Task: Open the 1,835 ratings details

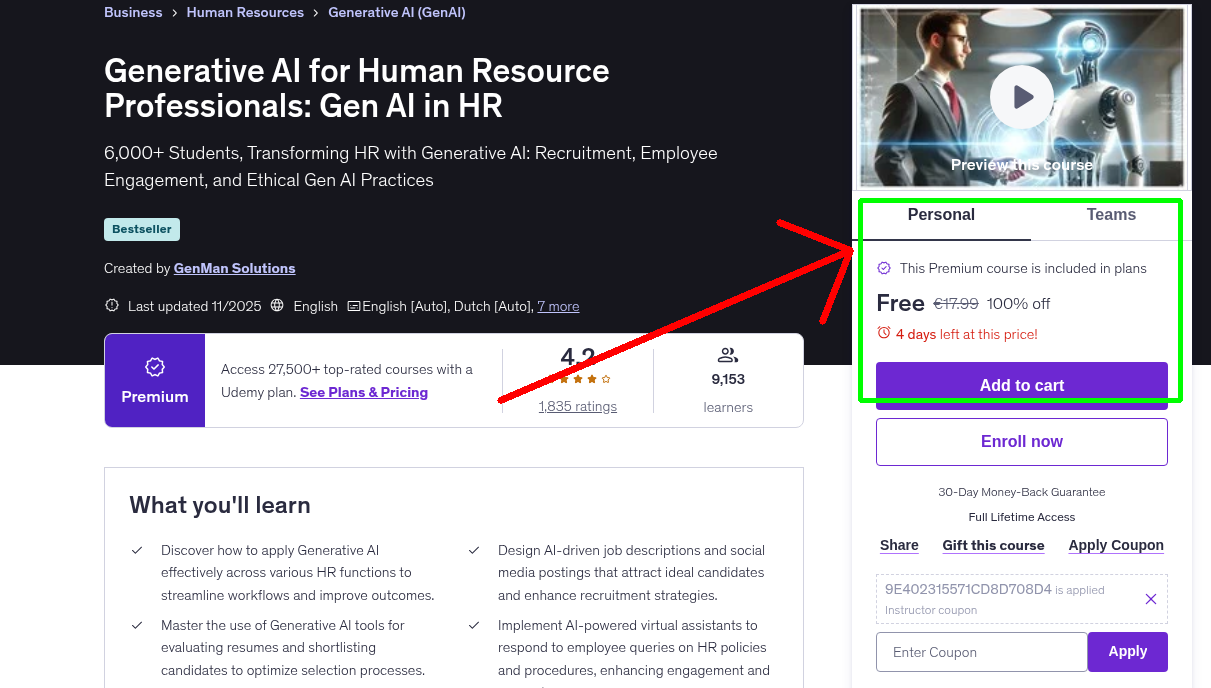Action: click(577, 406)
